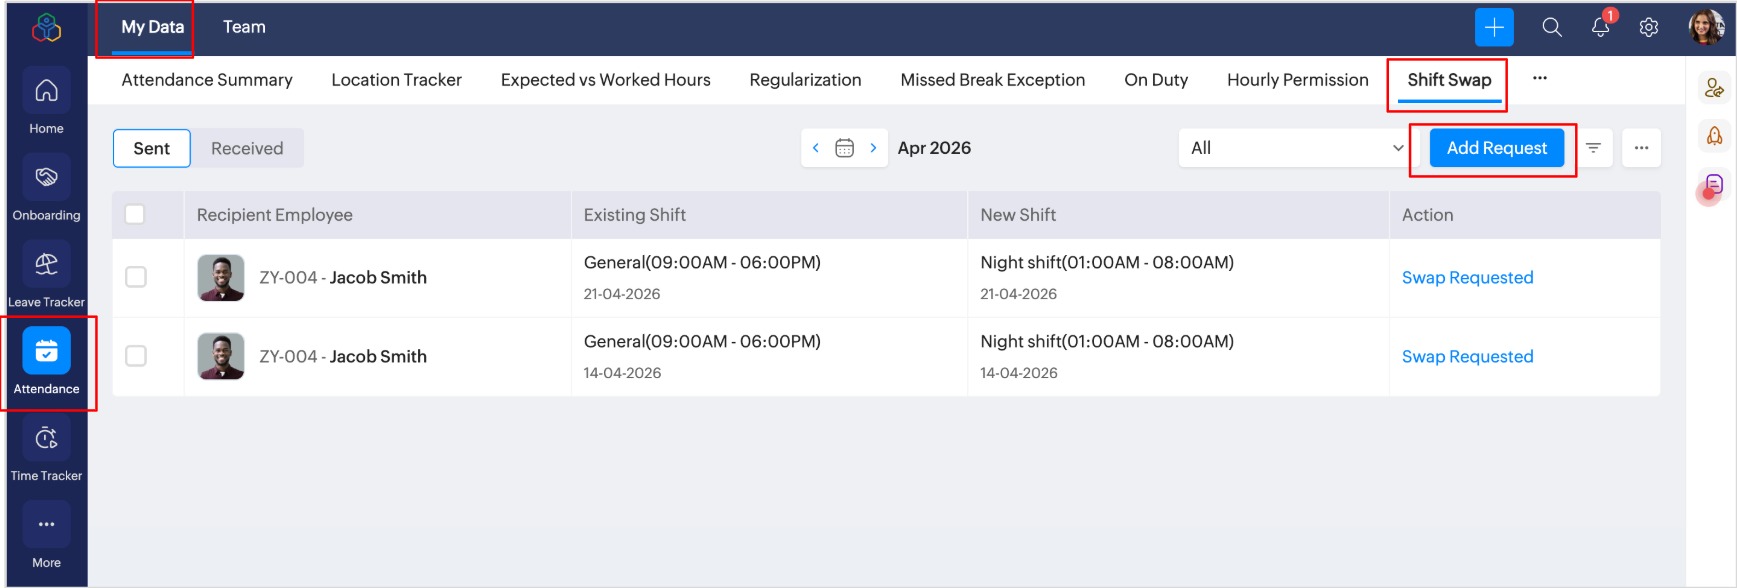Viewport: 1737px width, 588px height.
Task: Expand the More sidebar menu
Action: click(46, 525)
